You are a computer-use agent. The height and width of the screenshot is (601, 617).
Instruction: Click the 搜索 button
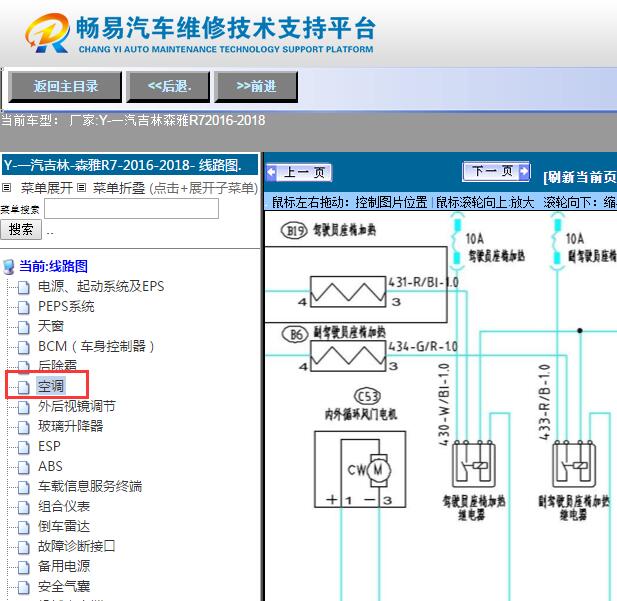[21, 229]
